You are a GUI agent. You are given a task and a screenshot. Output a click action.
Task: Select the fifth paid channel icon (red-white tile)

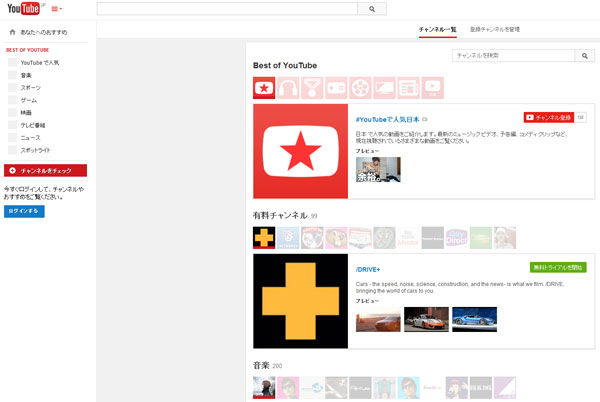[x=360, y=238]
